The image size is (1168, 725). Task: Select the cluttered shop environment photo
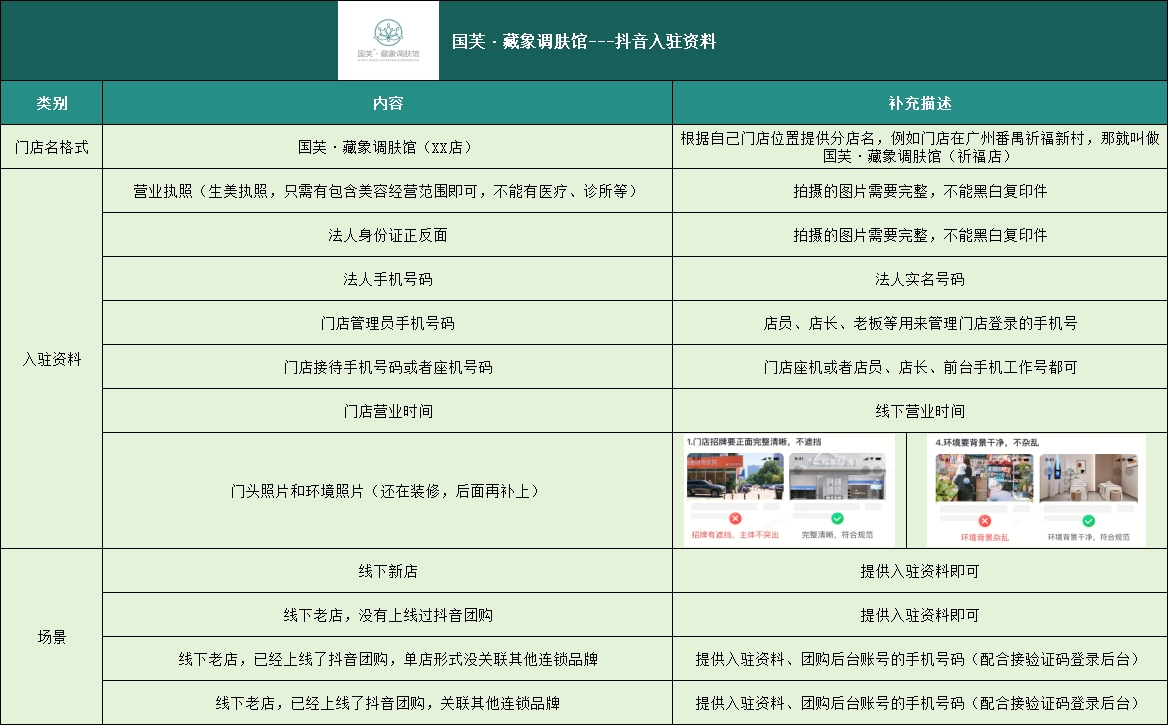point(984,478)
